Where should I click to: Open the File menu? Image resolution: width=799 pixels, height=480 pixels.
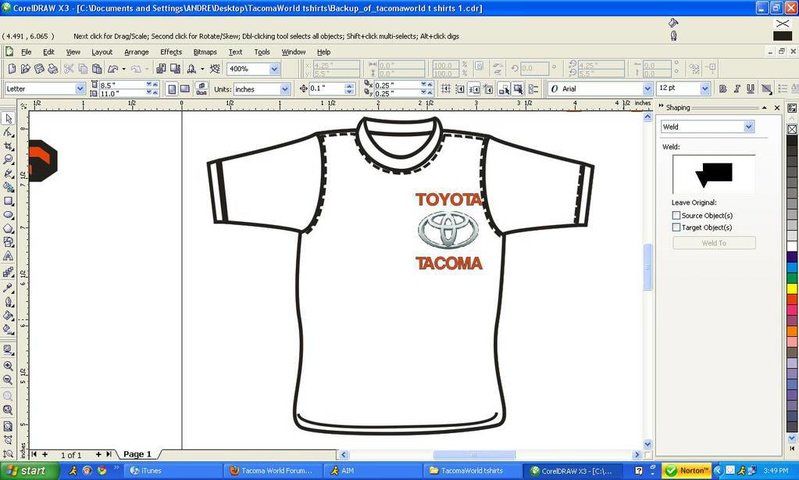[x=26, y=52]
